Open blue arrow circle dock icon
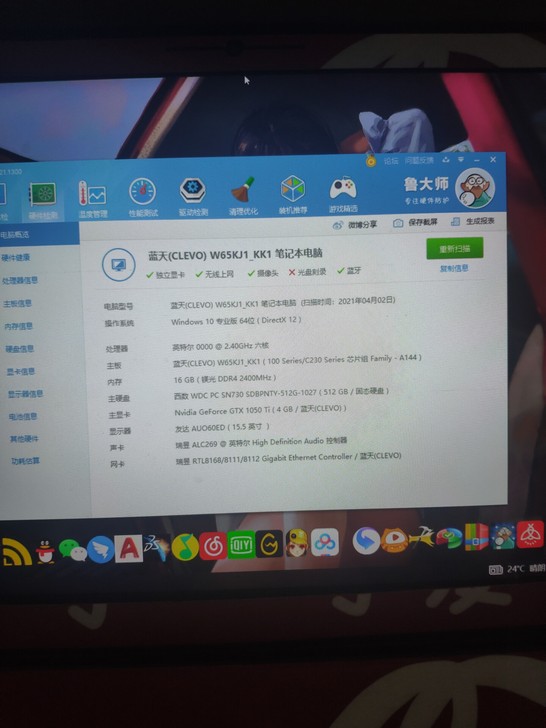Viewport: 546px width, 728px height. click(x=366, y=540)
